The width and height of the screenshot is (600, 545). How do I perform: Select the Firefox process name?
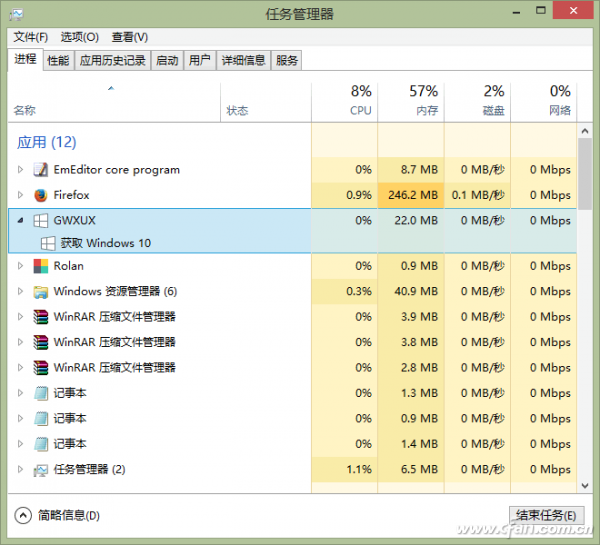click(x=71, y=195)
